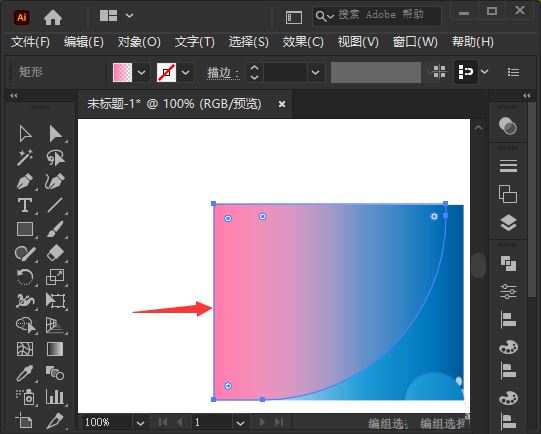Image resolution: width=541 pixels, height=434 pixels.
Task: Open the 窗口(W) menu
Action: (415, 42)
